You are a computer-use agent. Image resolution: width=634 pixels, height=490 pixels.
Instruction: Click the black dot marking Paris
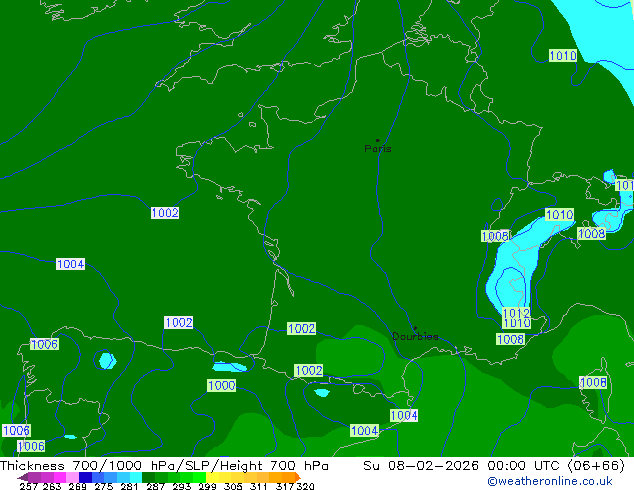tap(378, 140)
